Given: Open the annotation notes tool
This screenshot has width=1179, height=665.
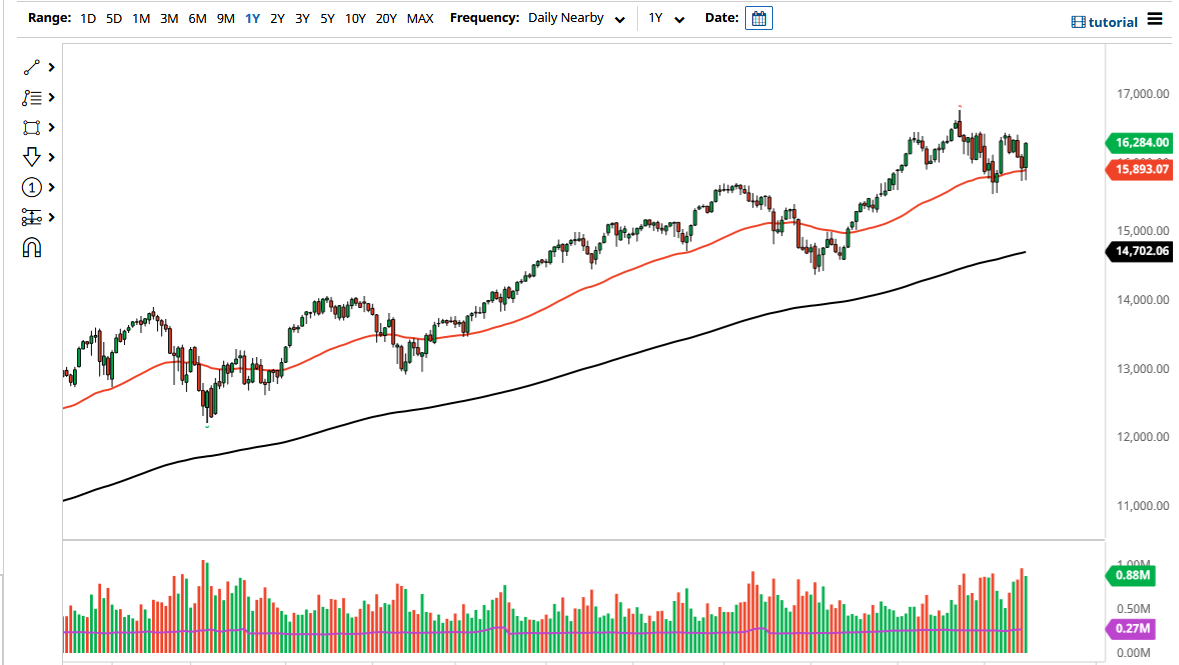Looking at the screenshot, I should (x=30, y=97).
